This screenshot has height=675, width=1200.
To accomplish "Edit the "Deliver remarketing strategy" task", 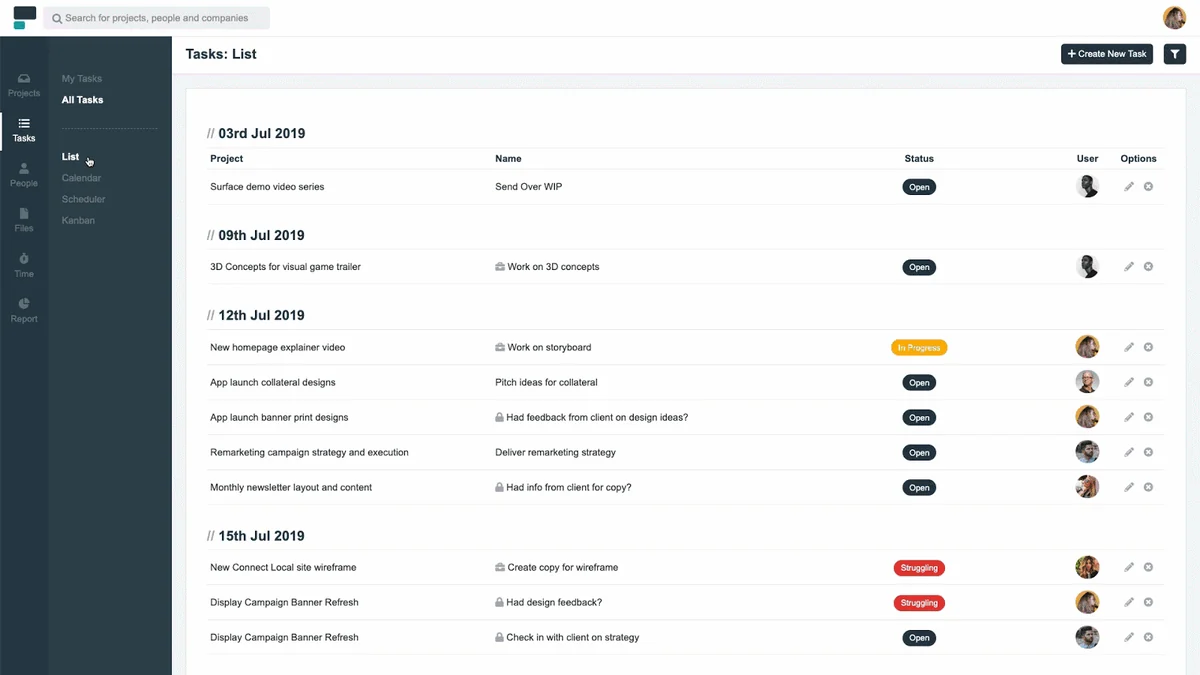I will coord(1128,452).
